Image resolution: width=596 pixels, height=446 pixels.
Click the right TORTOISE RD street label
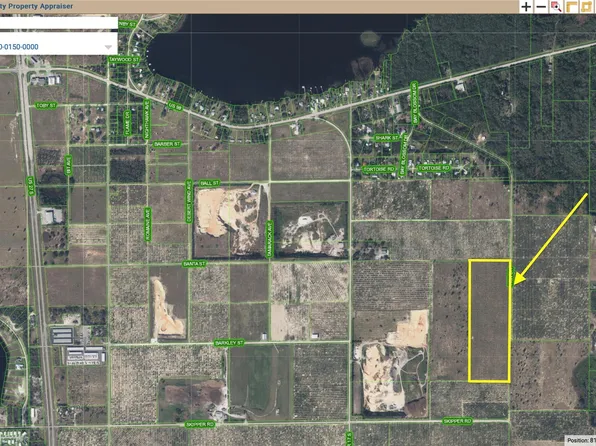(434, 168)
